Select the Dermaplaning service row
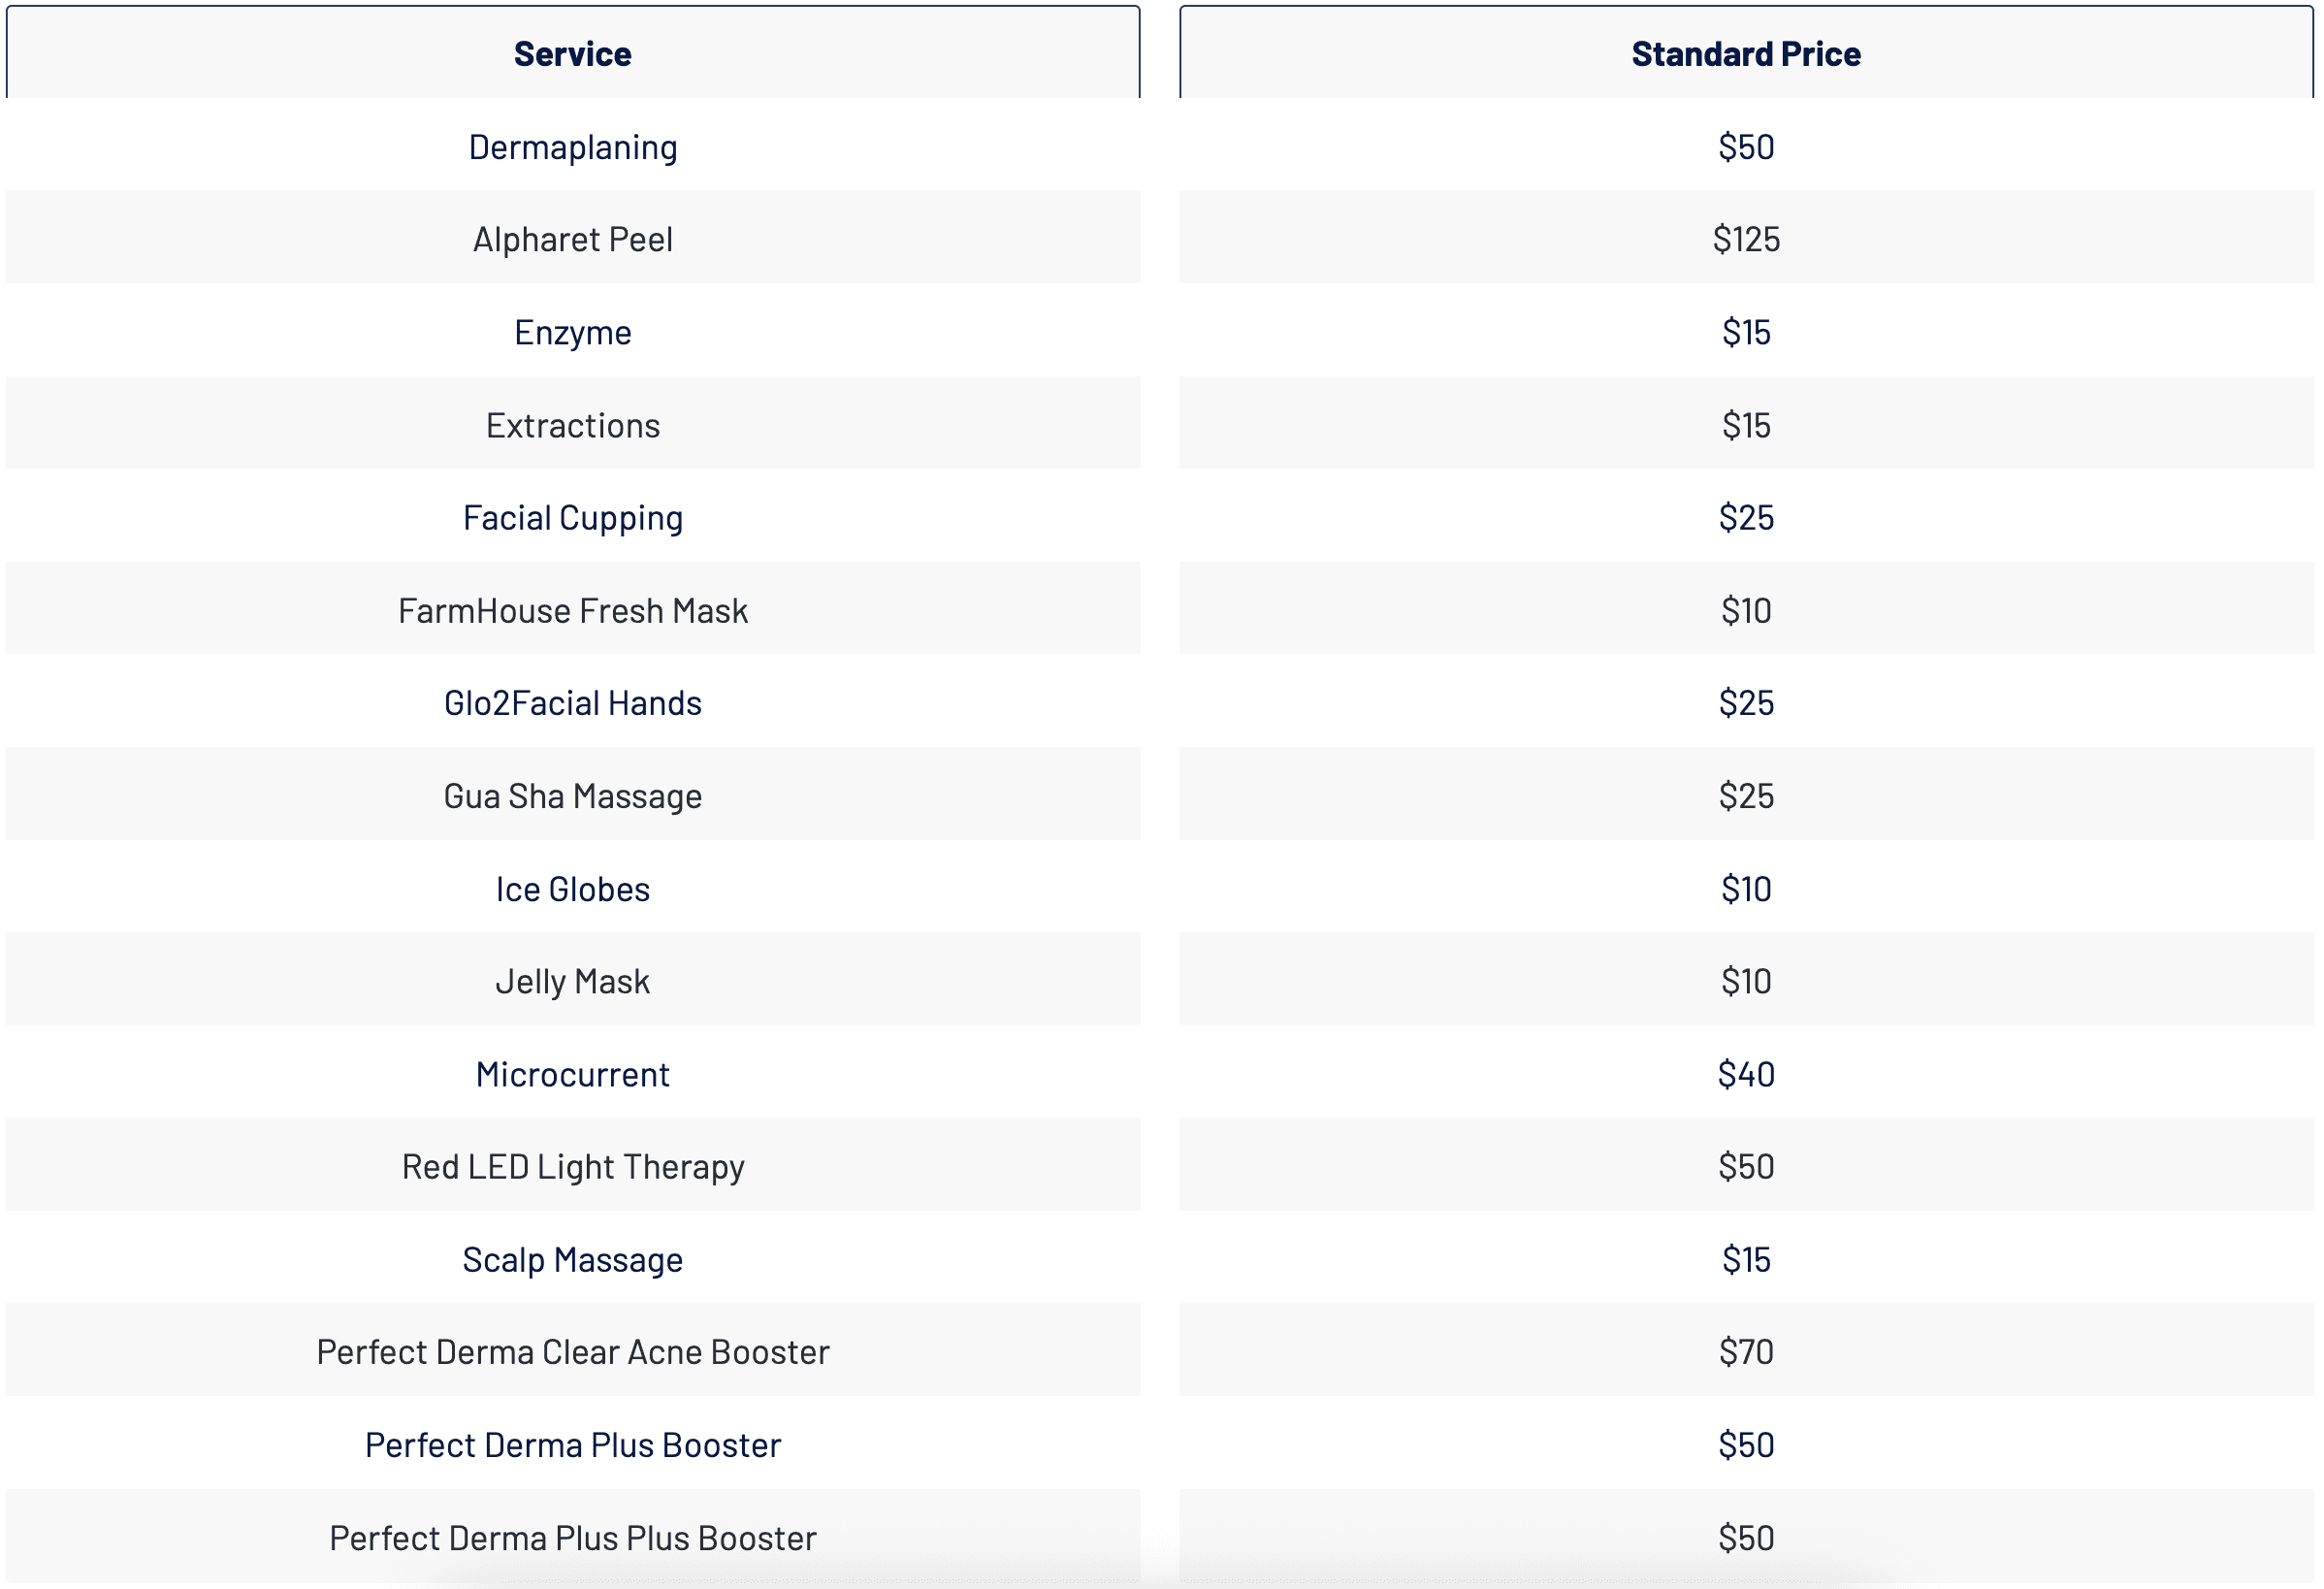Image resolution: width=2324 pixels, height=1589 pixels. pyautogui.click(x=572, y=147)
